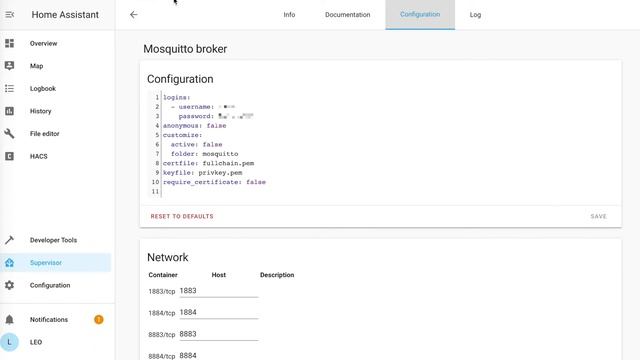
Task: Click the 'certfile: fullchain.pem' line
Action: [208, 163]
